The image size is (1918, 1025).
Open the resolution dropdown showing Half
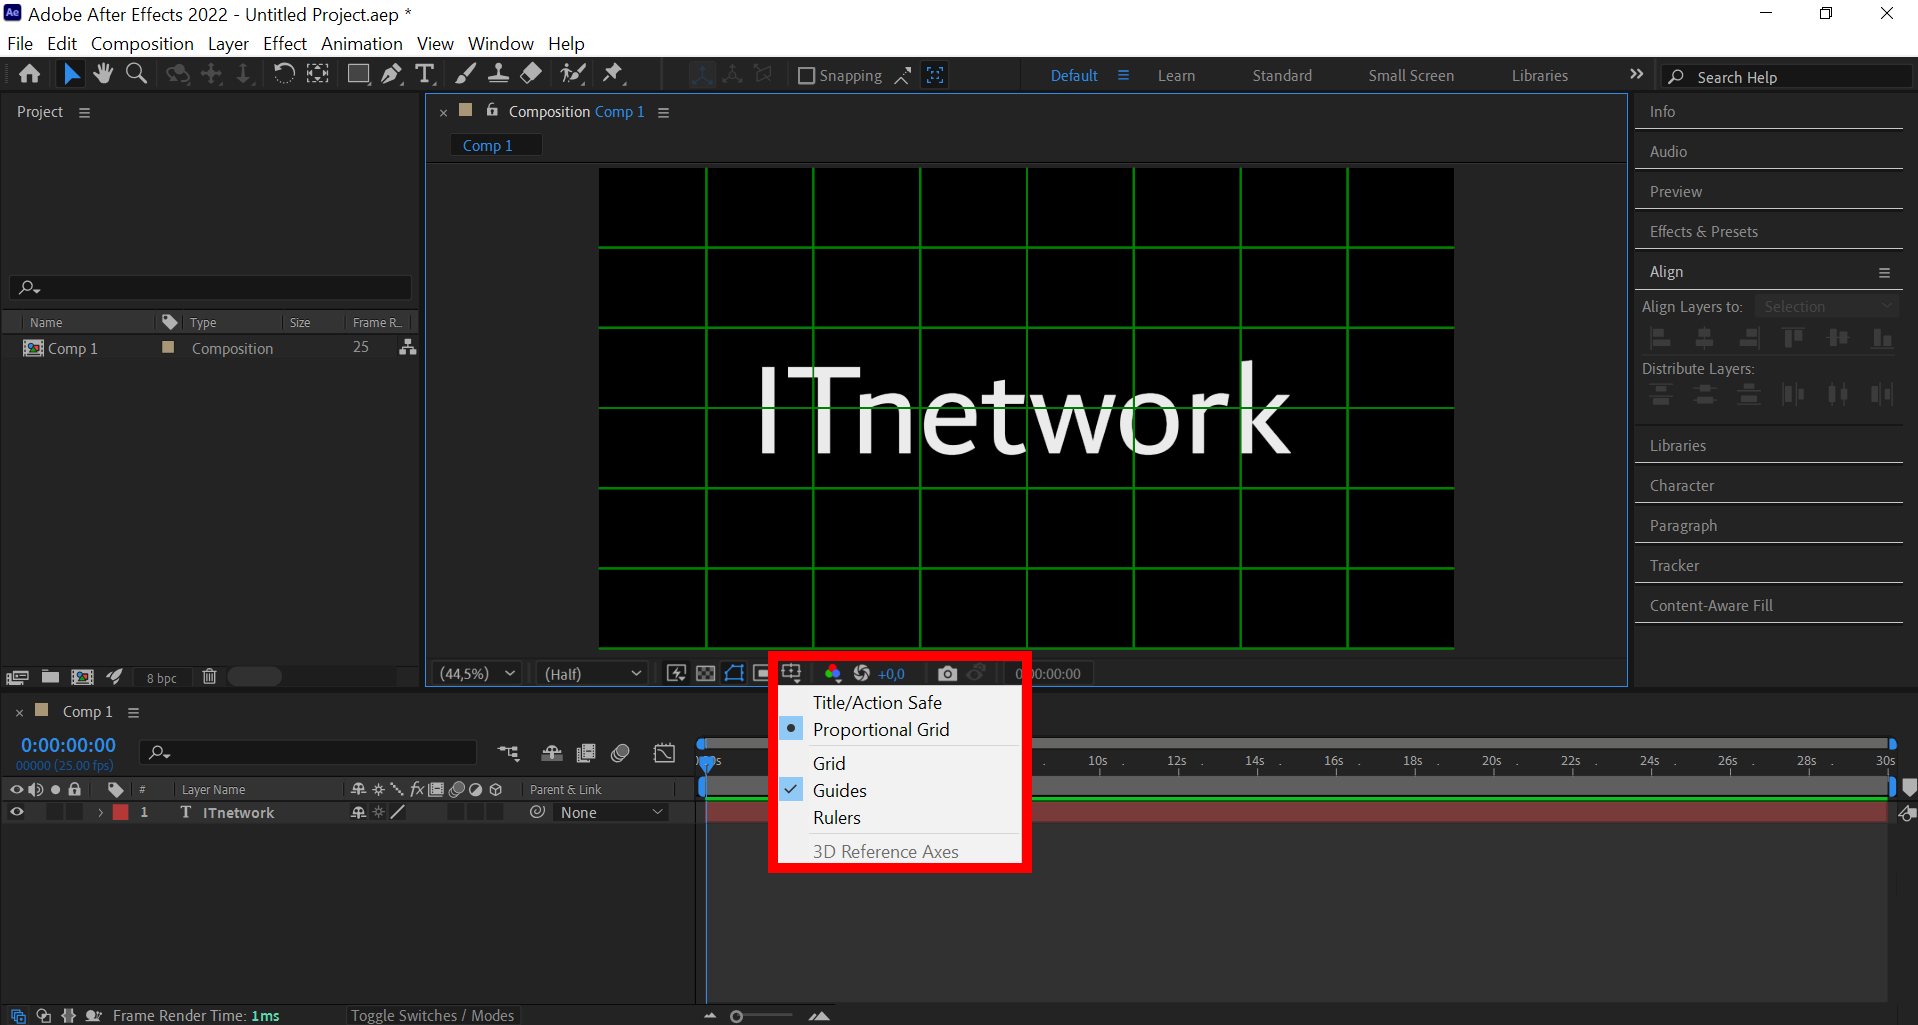point(591,673)
